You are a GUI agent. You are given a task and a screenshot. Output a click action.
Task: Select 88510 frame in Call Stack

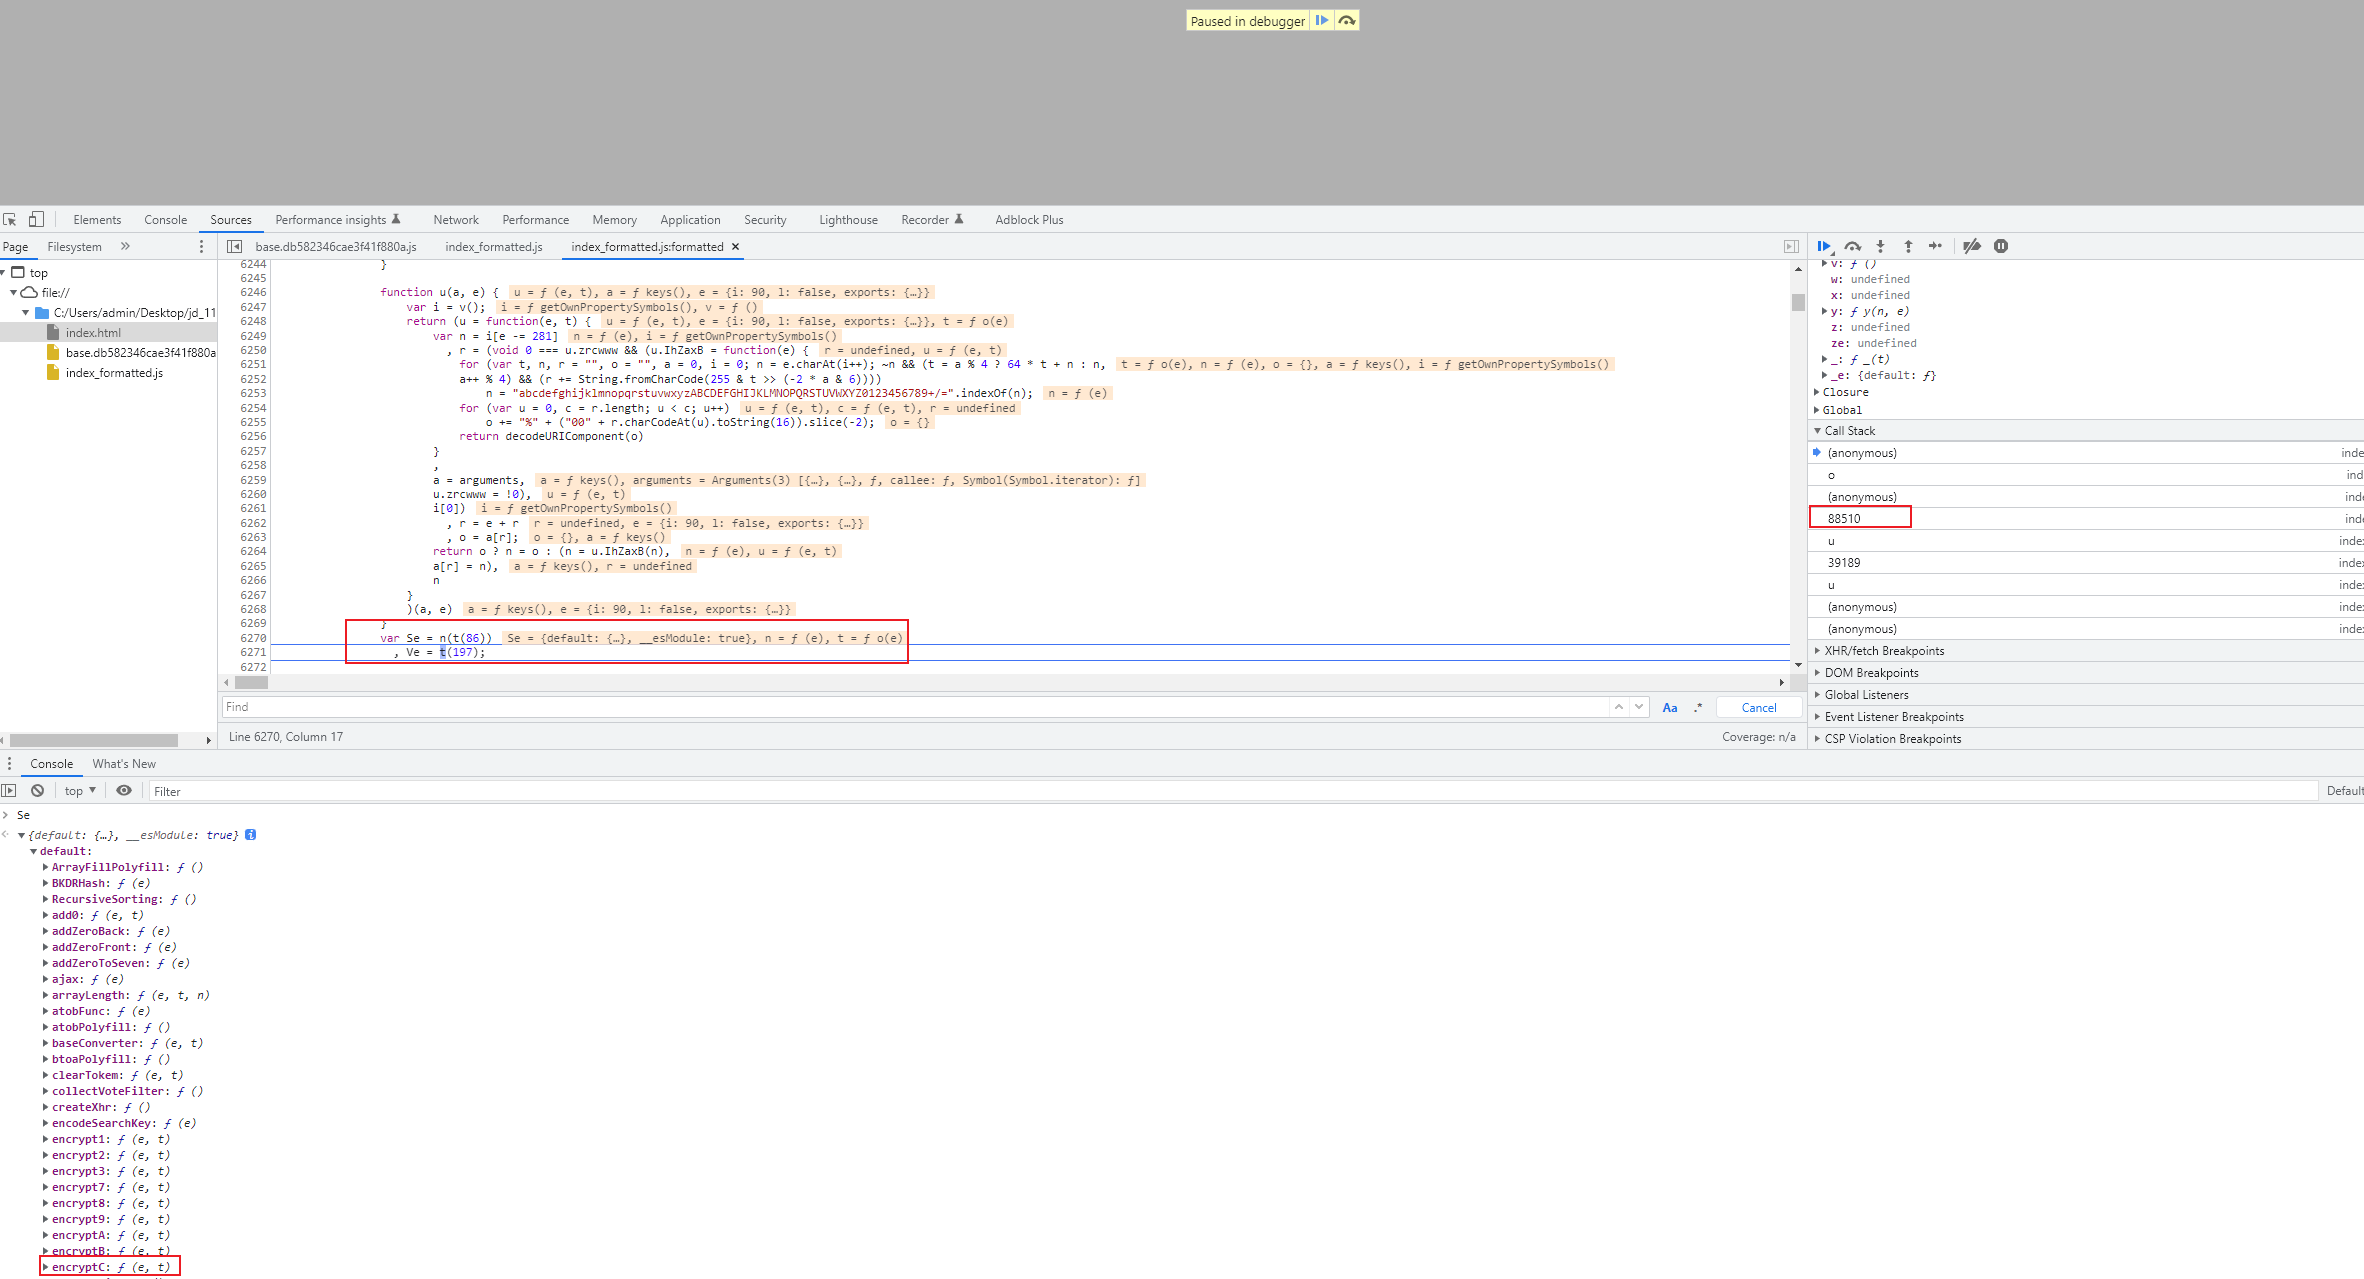[x=1844, y=519]
